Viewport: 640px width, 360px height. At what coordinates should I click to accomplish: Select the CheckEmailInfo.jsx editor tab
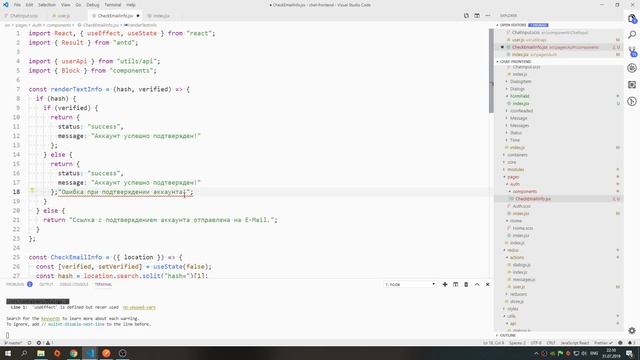(115, 16)
